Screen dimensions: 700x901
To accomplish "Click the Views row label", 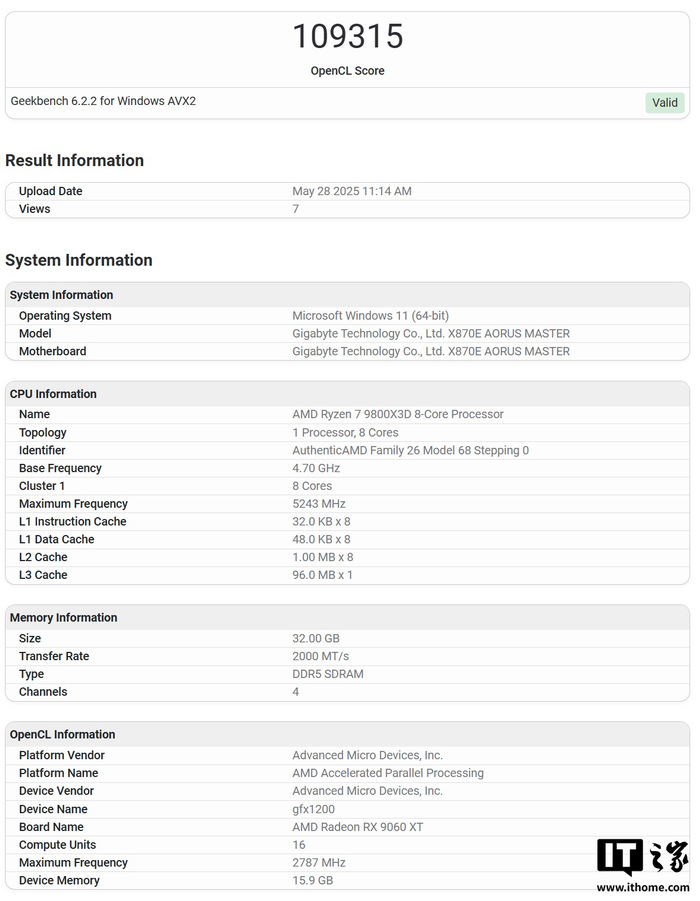I will [34, 209].
